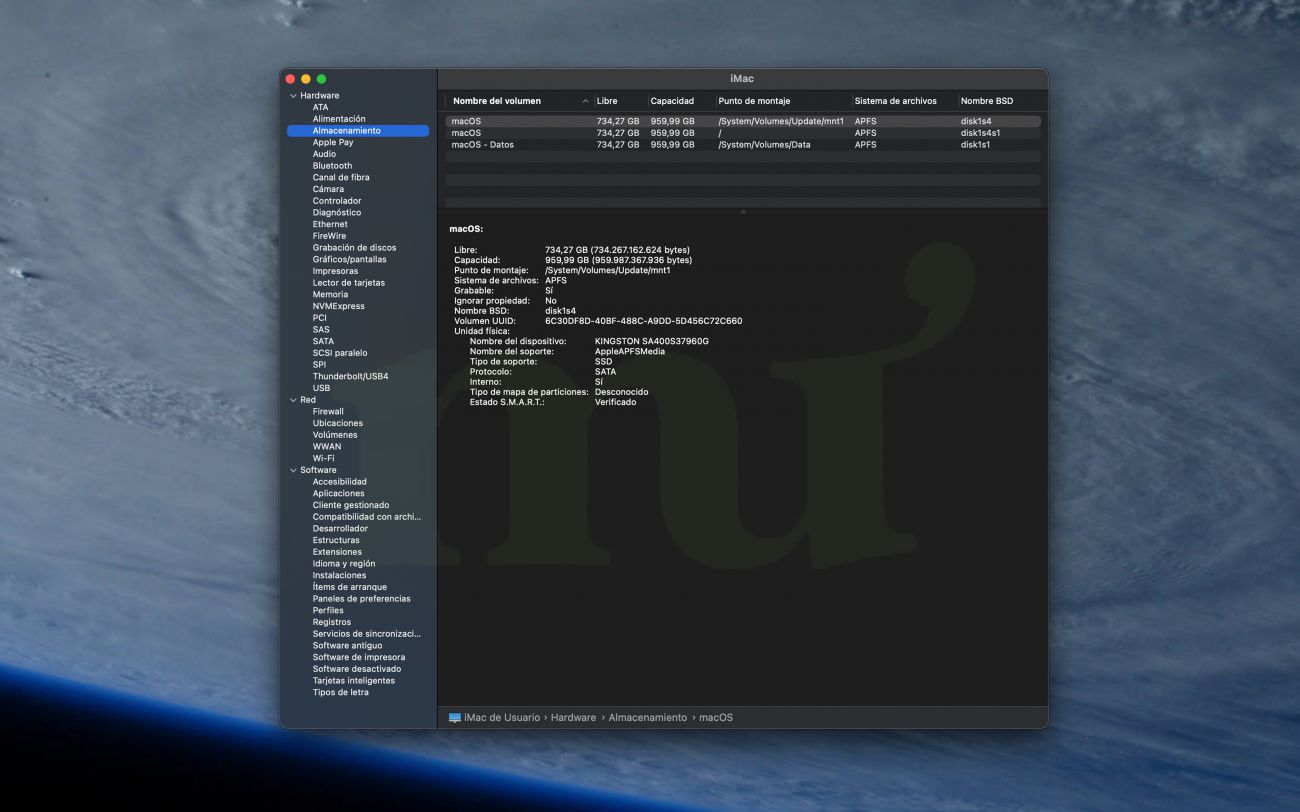
Task: Open Aplicaciones in the Software list
Action: click(338, 493)
